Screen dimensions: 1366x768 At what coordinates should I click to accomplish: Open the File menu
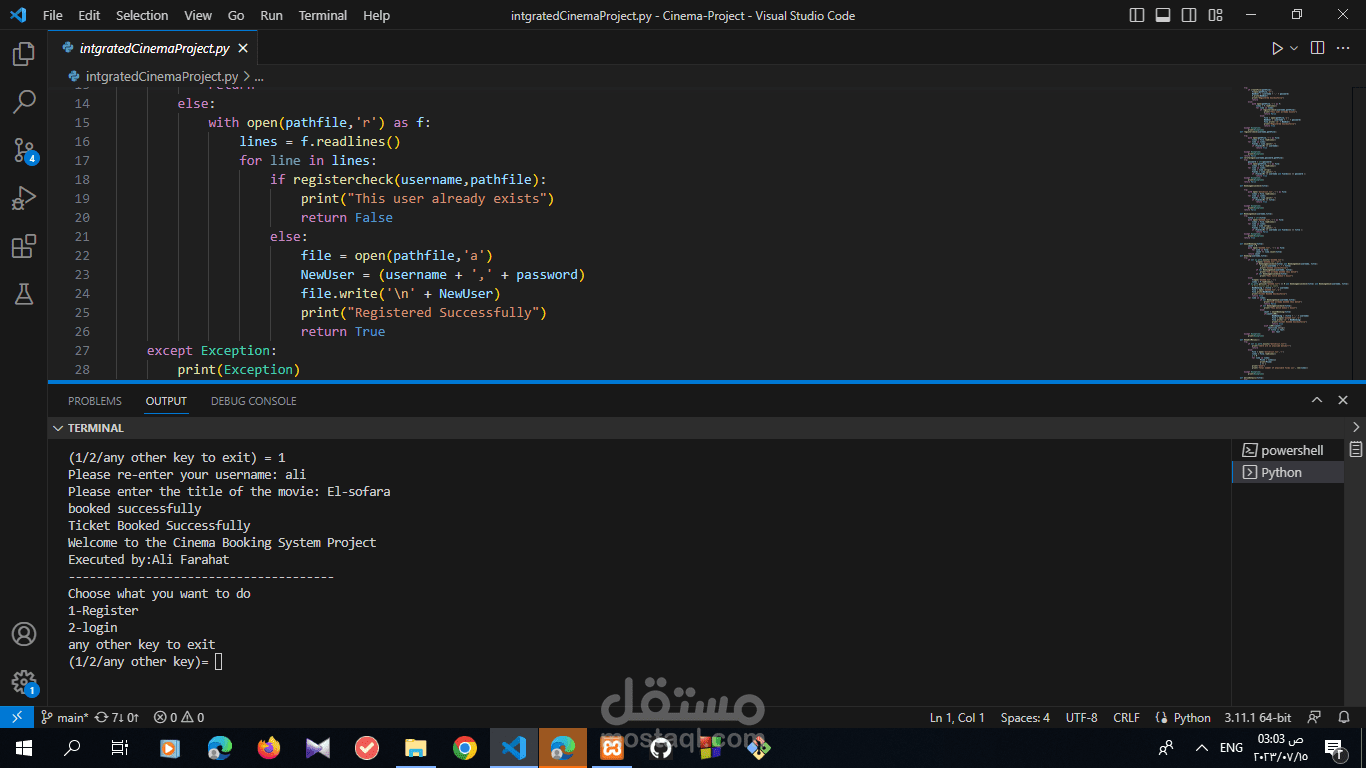coord(53,15)
